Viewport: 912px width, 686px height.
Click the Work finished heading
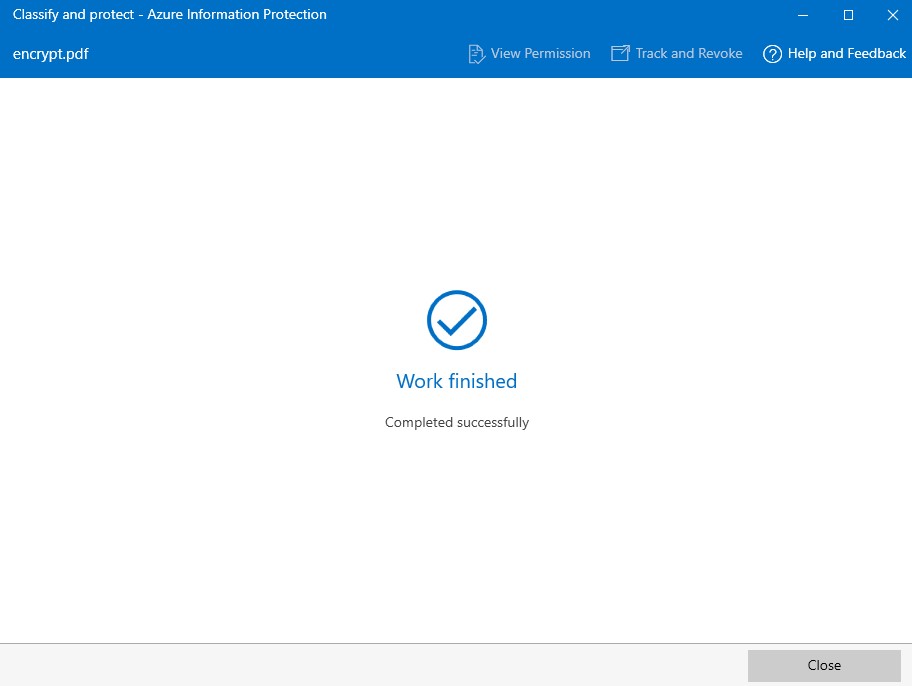tap(457, 381)
